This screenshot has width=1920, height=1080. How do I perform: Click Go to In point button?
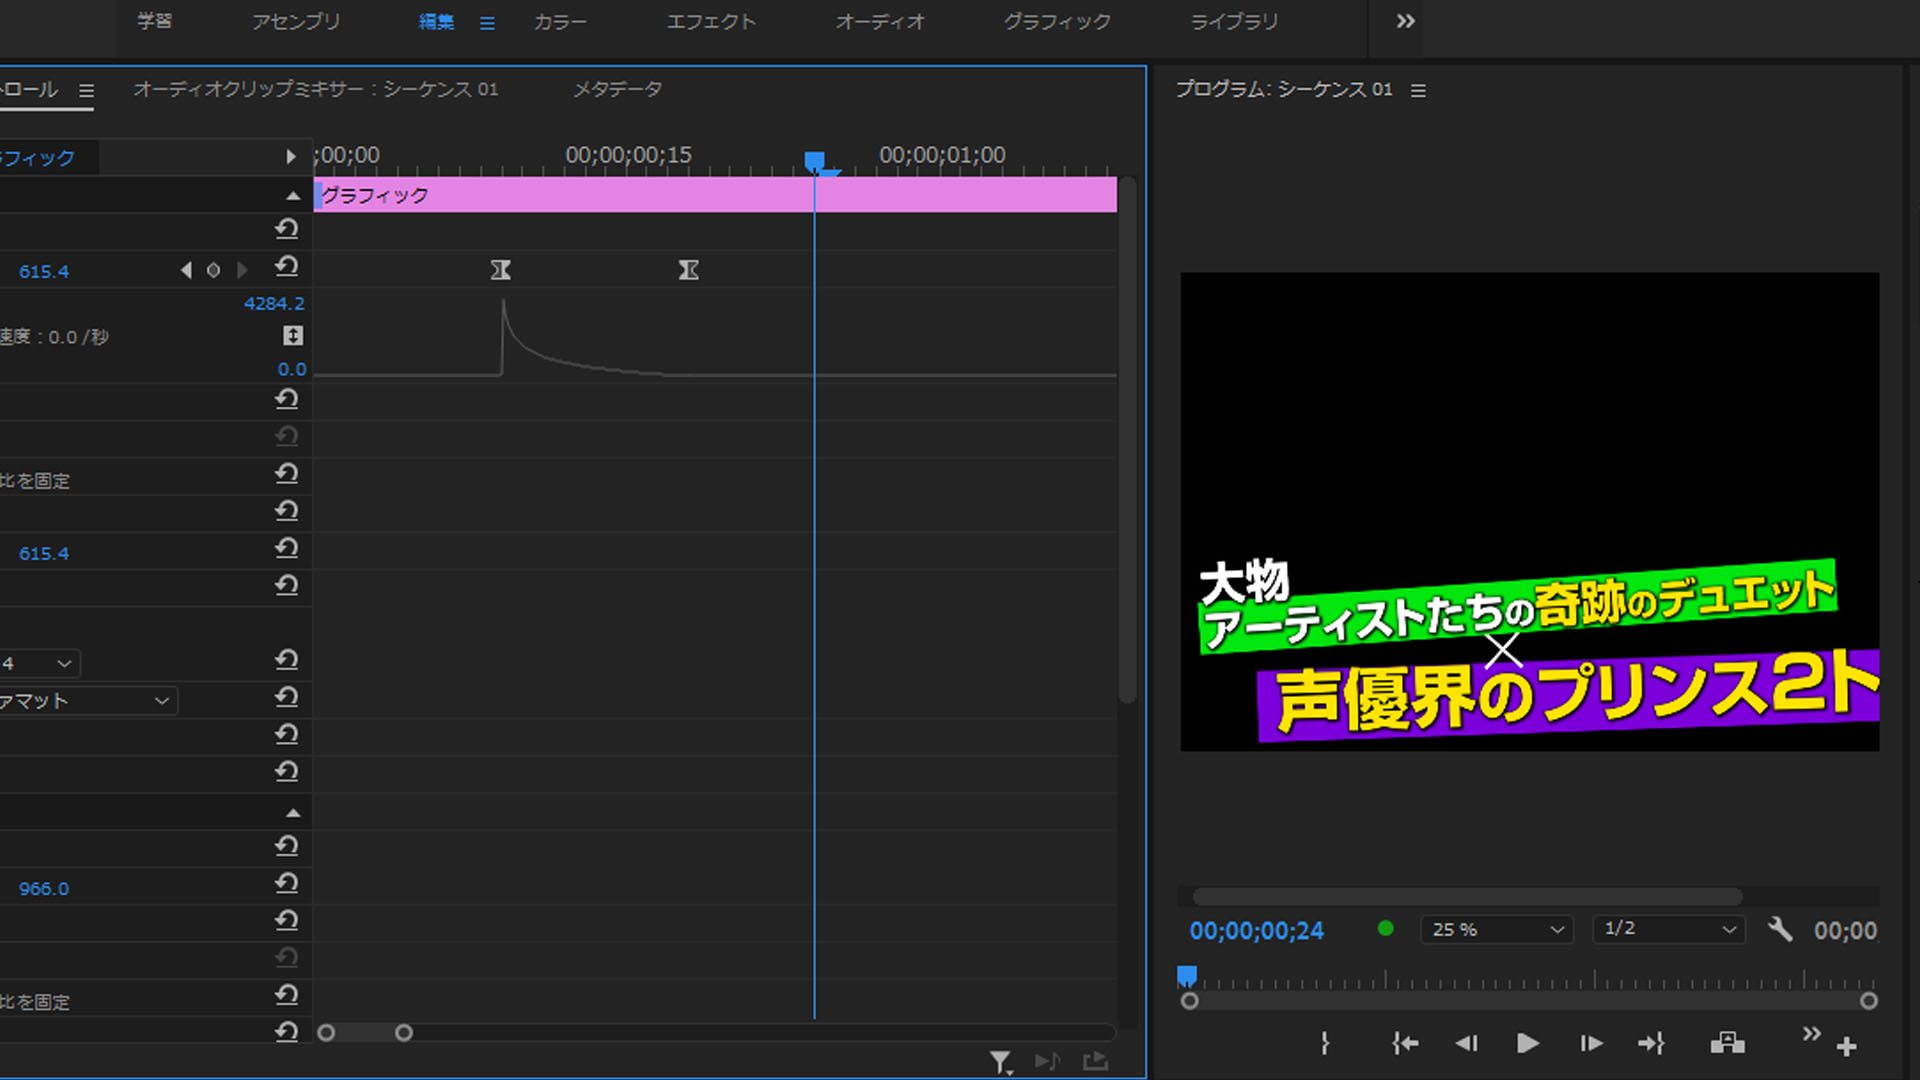(1405, 1044)
